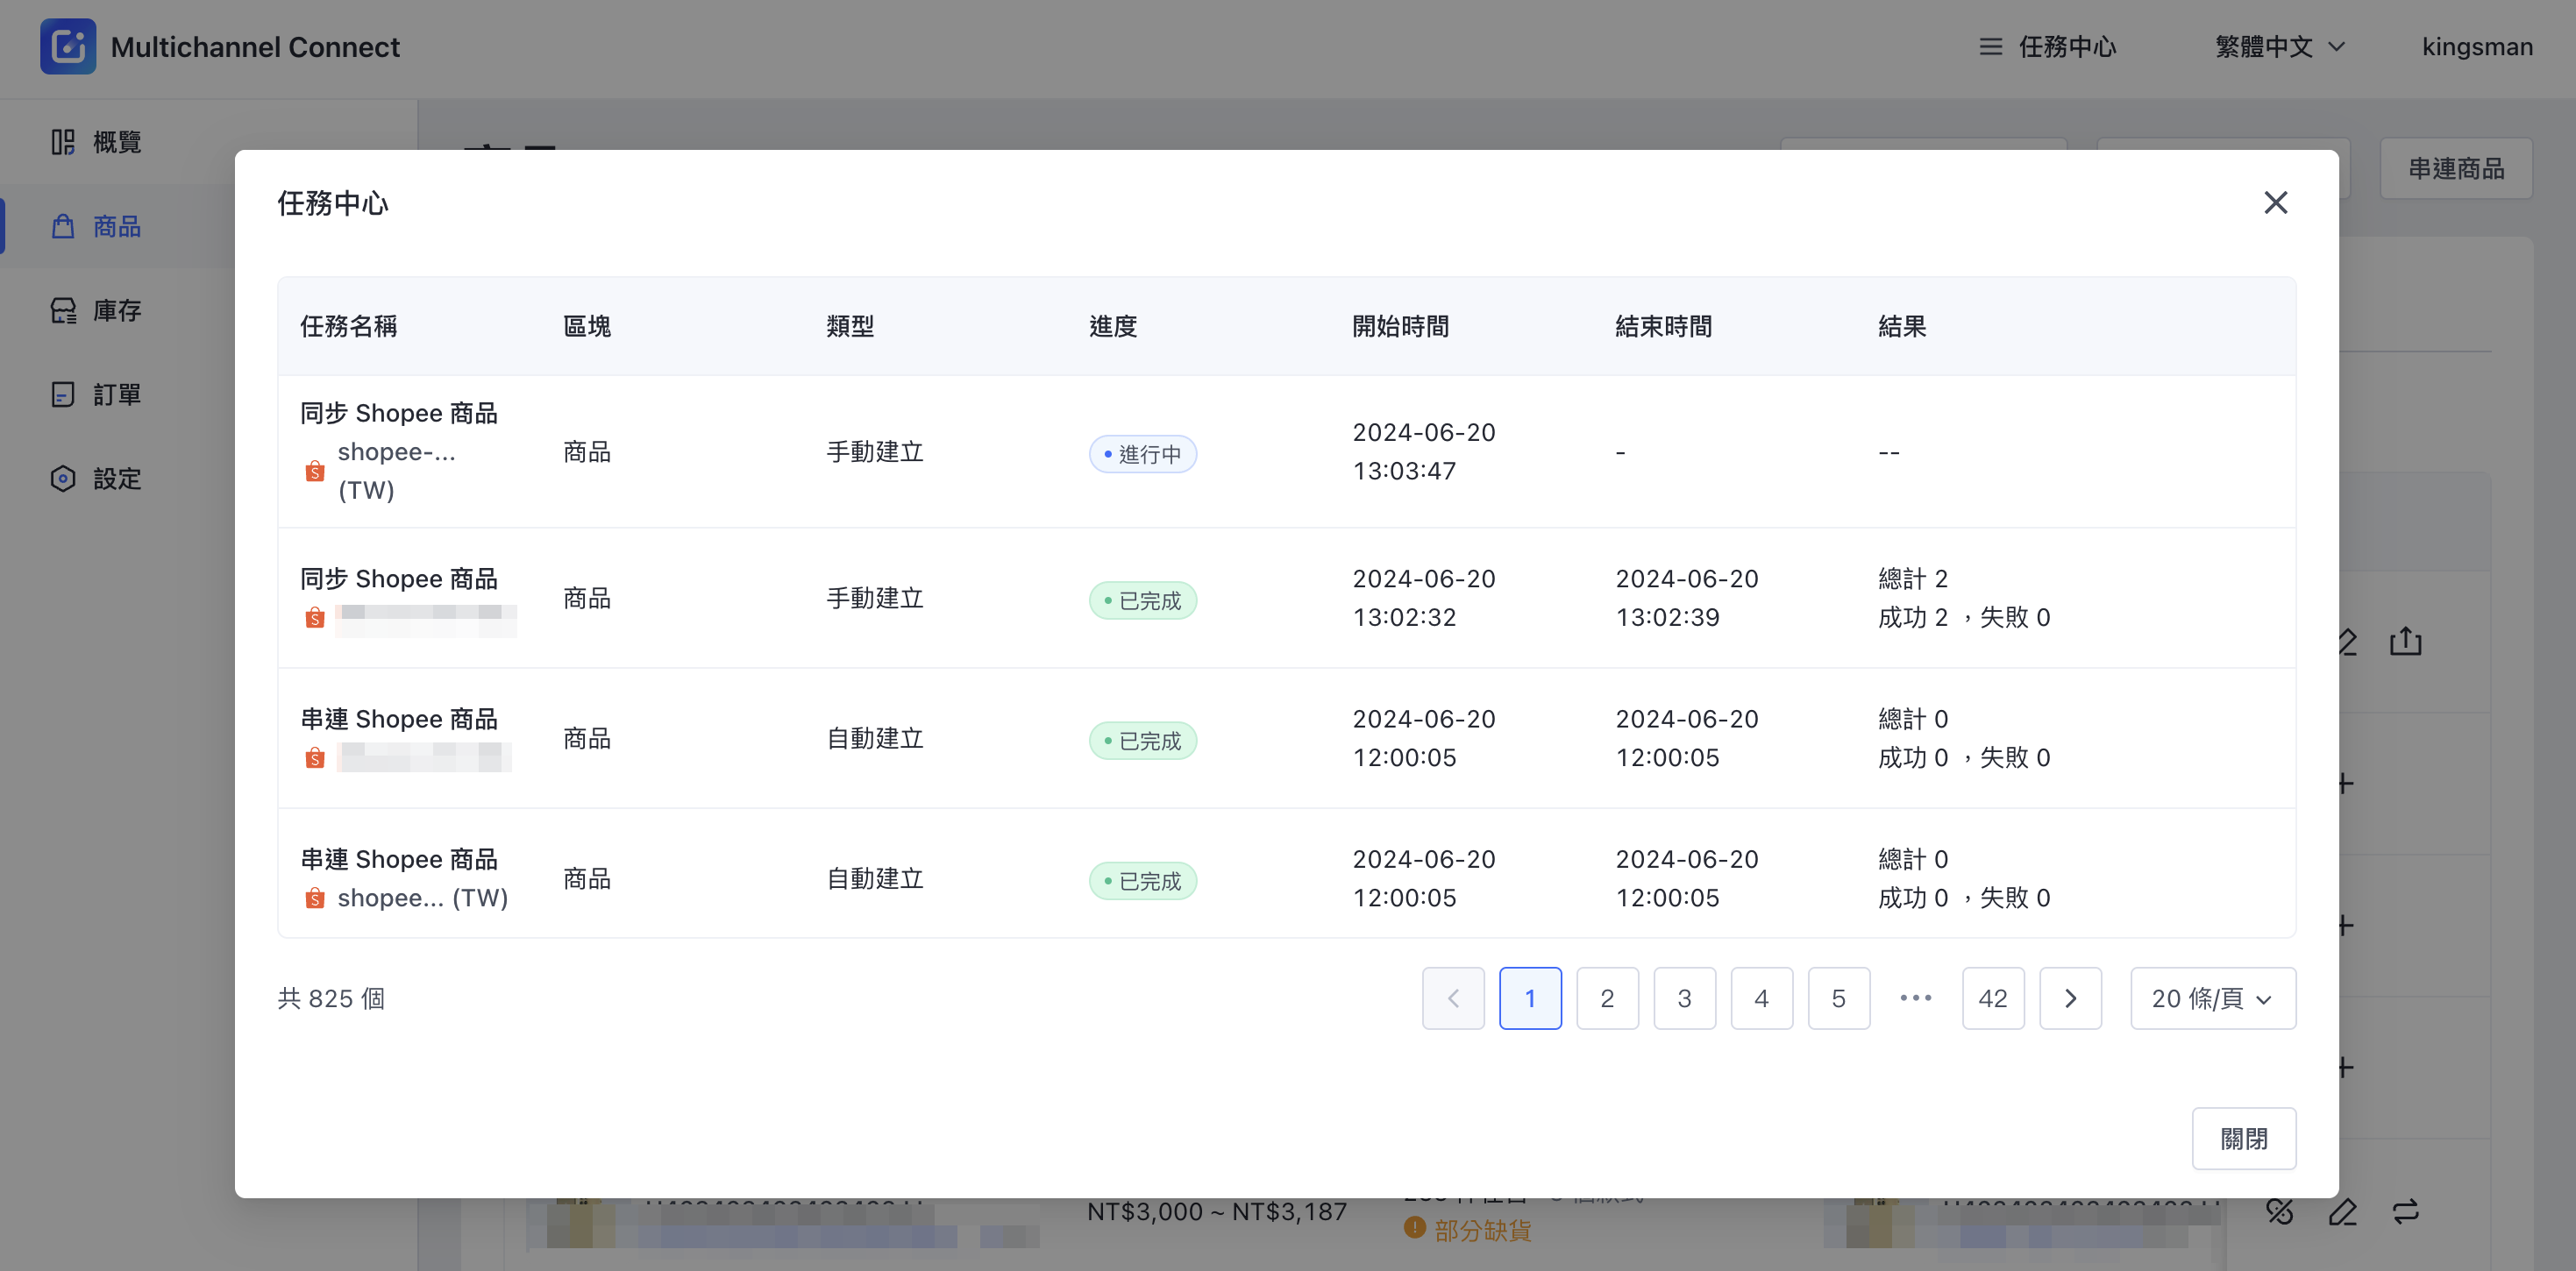This screenshot has width=2576, height=1271.
Task: Click the 商品 shopping bag icon
Action: click(63, 226)
